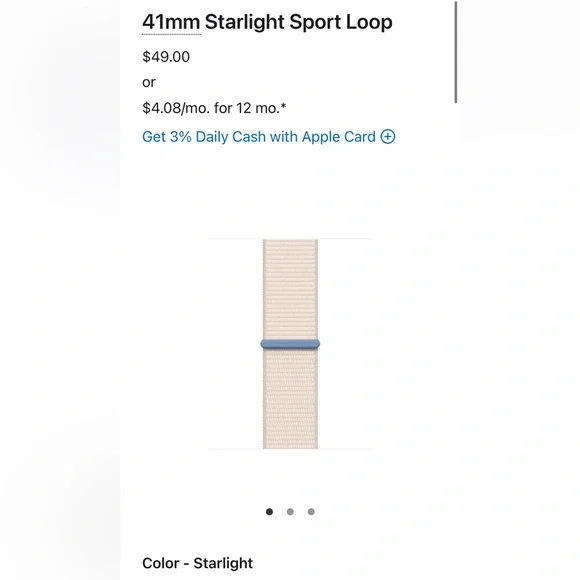Click the Starlight Sport Loop band image
Image resolution: width=580 pixels, height=580 pixels.
coord(290,344)
